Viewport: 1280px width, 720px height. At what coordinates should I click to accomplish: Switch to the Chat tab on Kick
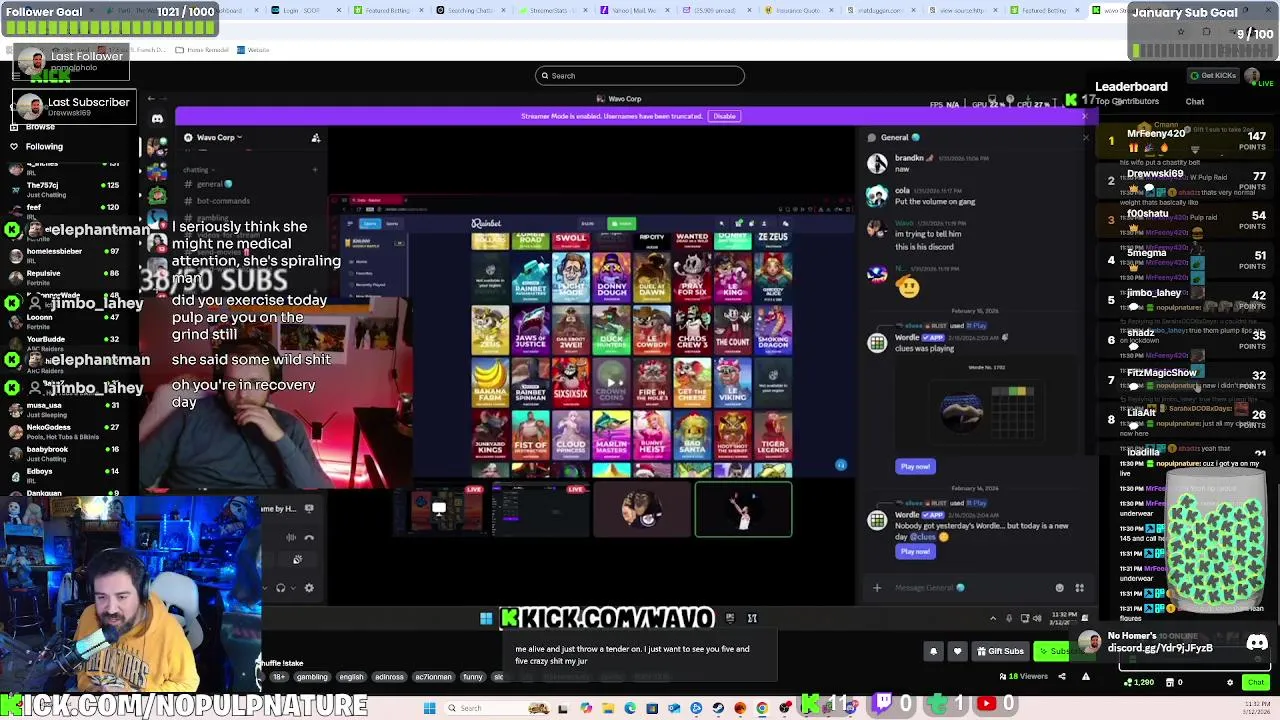click(x=1195, y=101)
